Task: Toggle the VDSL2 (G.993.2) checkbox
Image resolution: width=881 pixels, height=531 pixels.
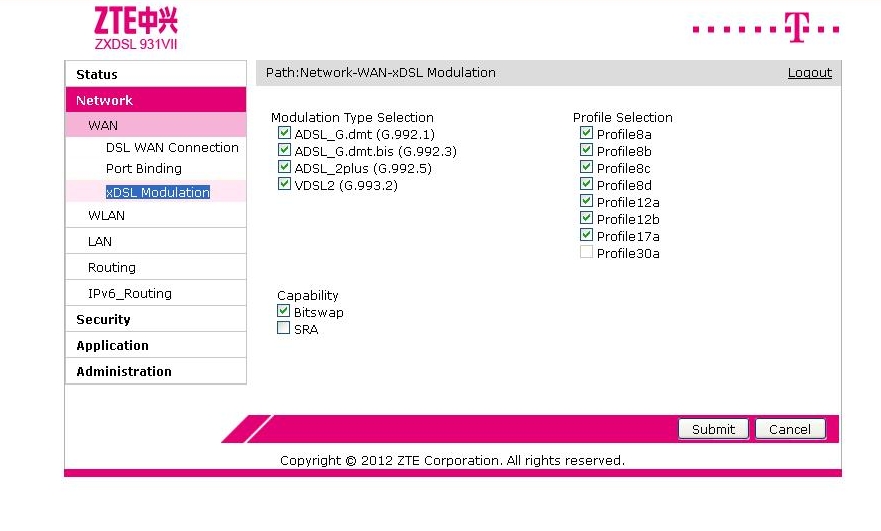Action: point(285,185)
